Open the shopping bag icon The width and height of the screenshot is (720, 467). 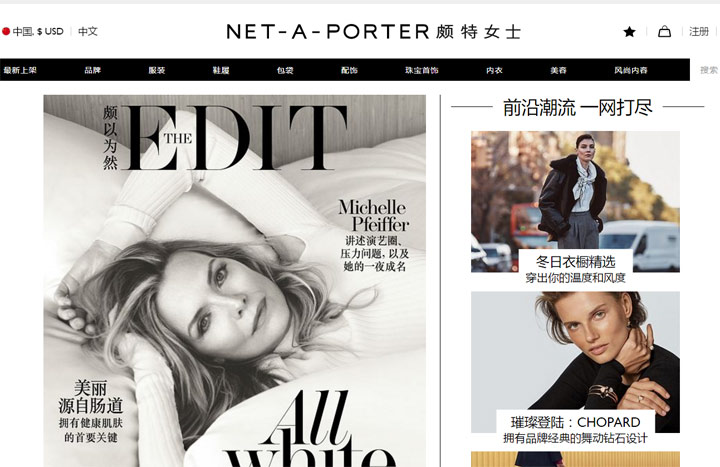pos(664,32)
